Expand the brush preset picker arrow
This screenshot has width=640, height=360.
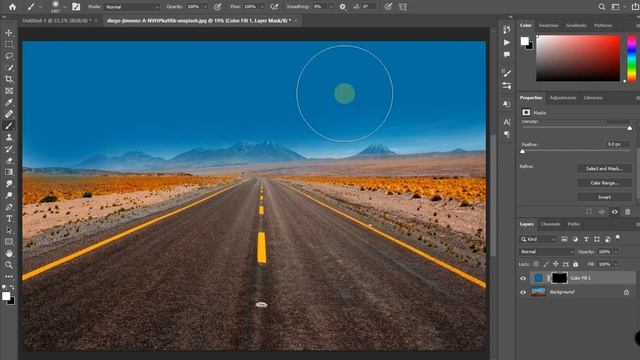(x=64, y=7)
